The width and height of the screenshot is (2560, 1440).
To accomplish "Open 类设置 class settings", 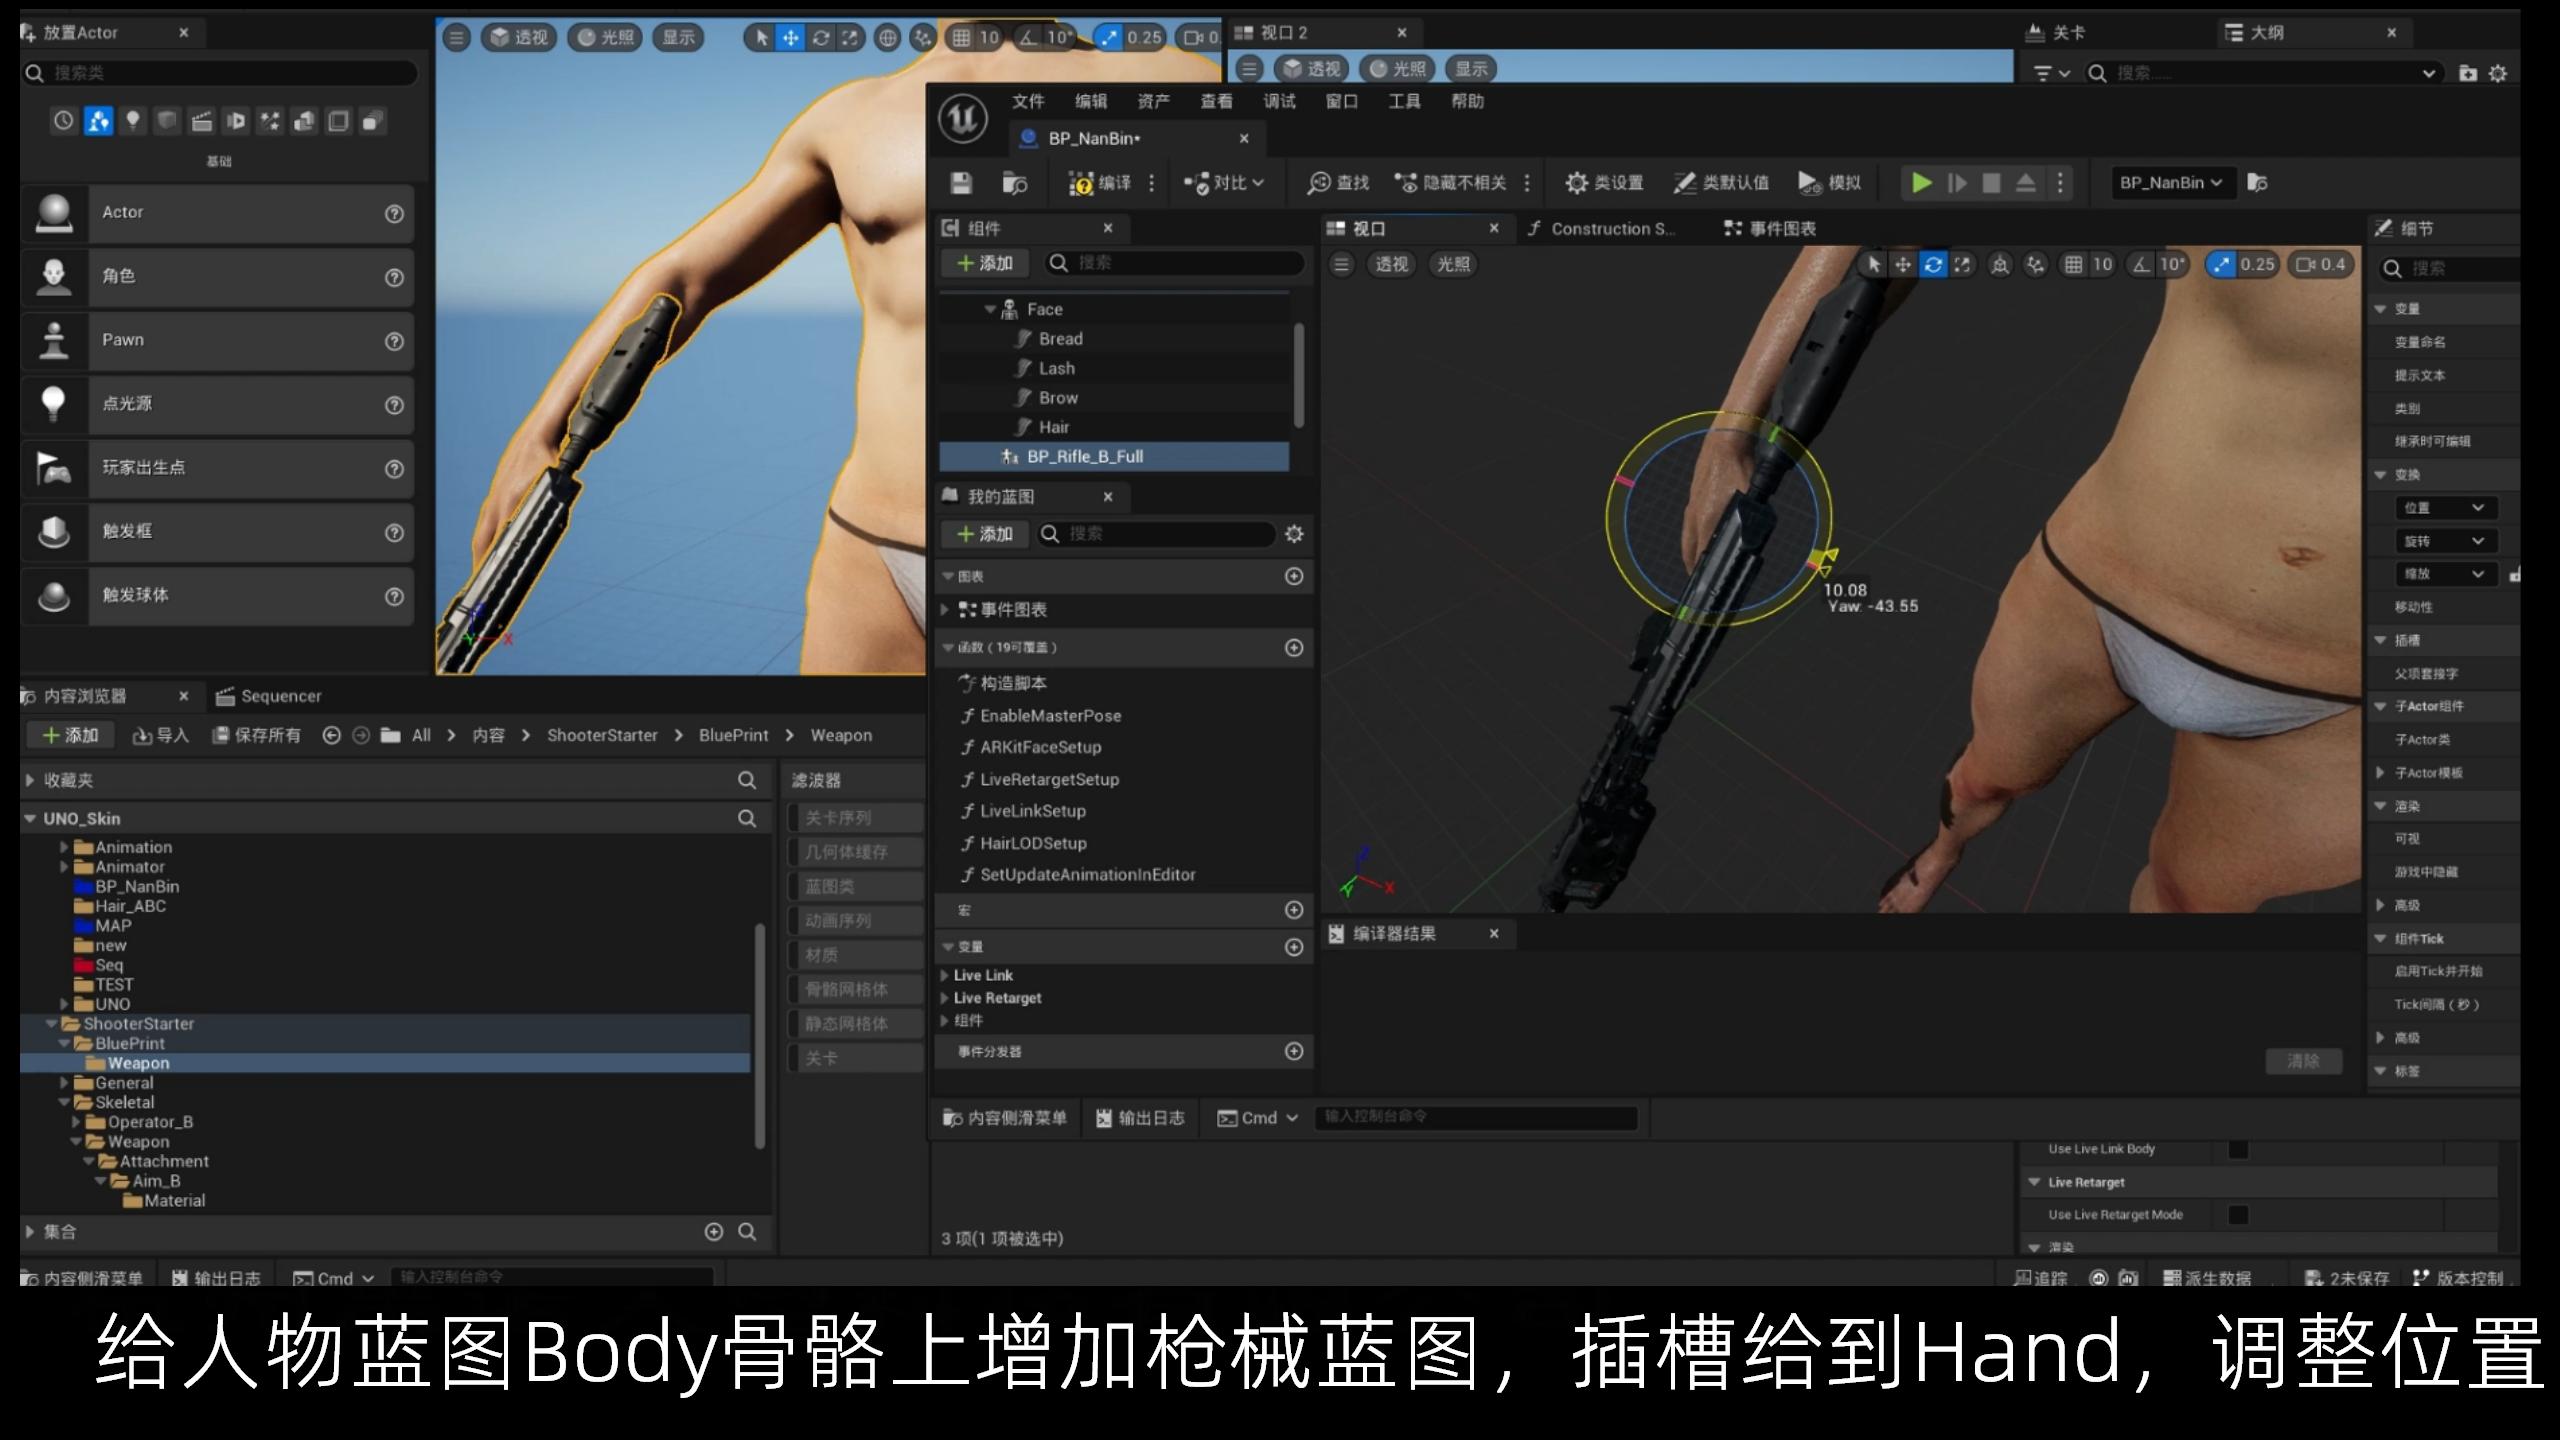I will click(1604, 183).
